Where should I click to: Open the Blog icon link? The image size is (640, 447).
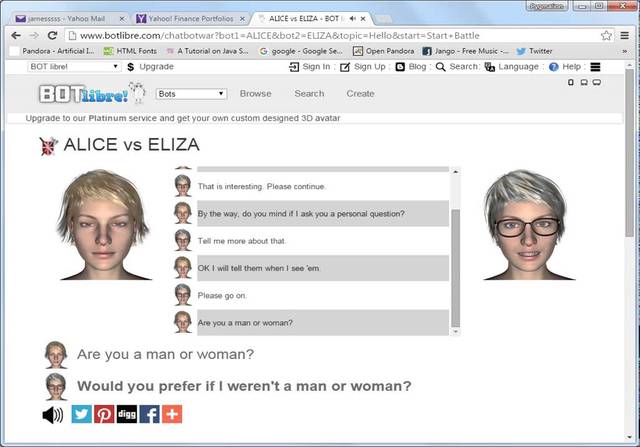point(400,67)
